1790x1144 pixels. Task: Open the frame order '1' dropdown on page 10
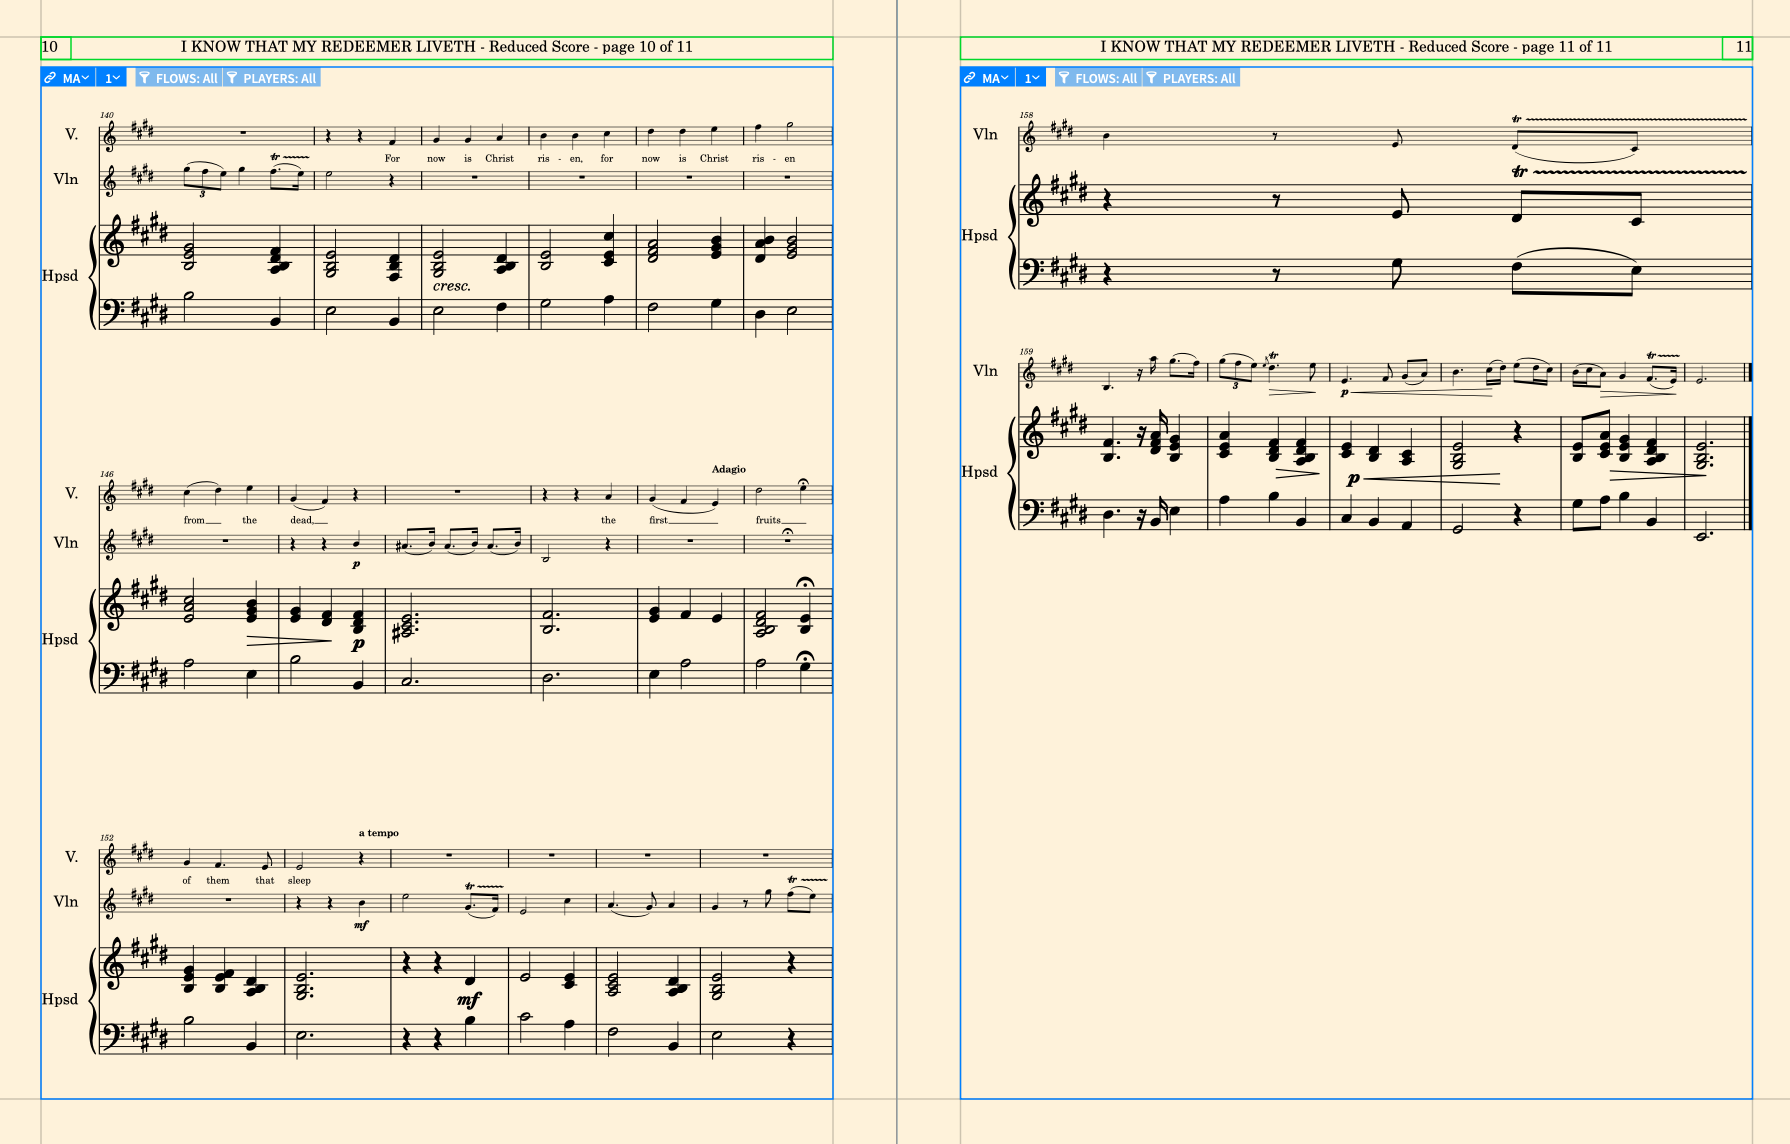112,78
